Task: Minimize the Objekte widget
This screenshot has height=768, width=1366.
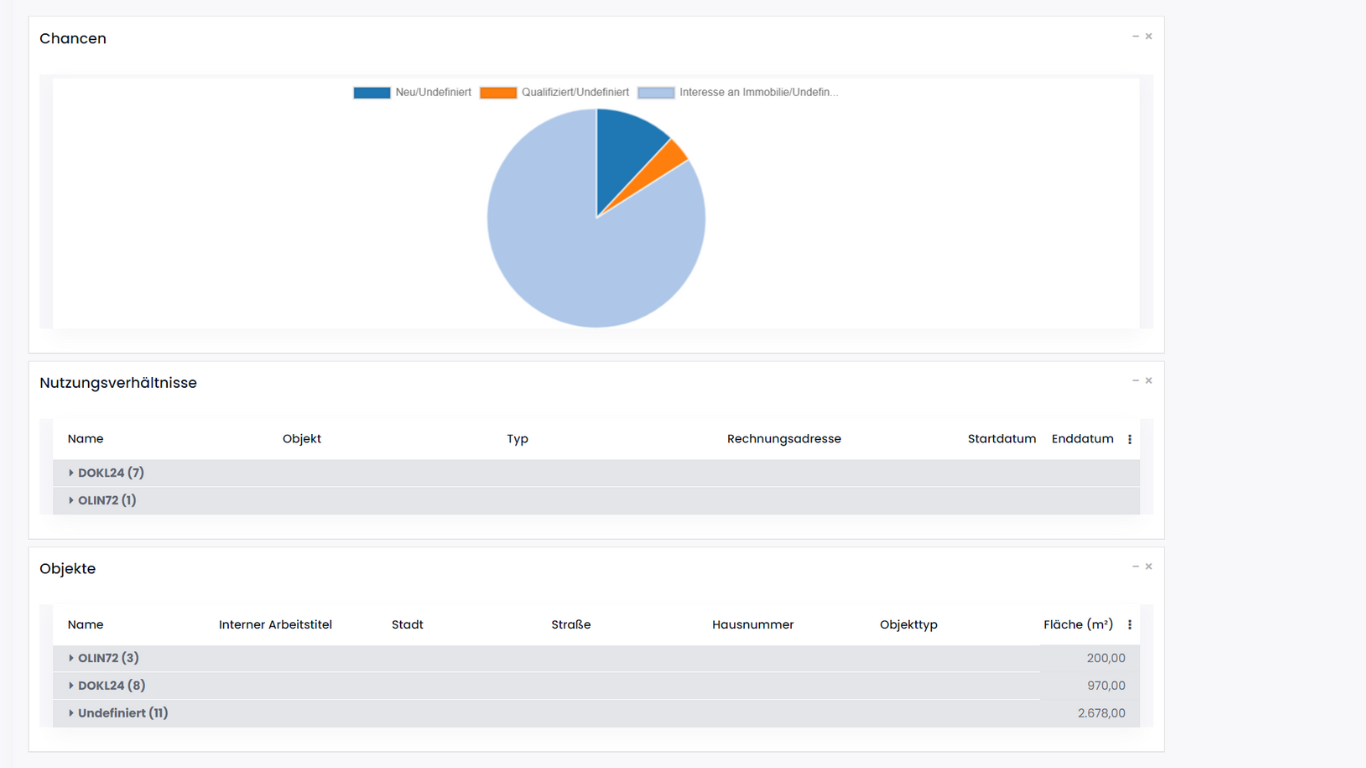Action: pos(1134,565)
